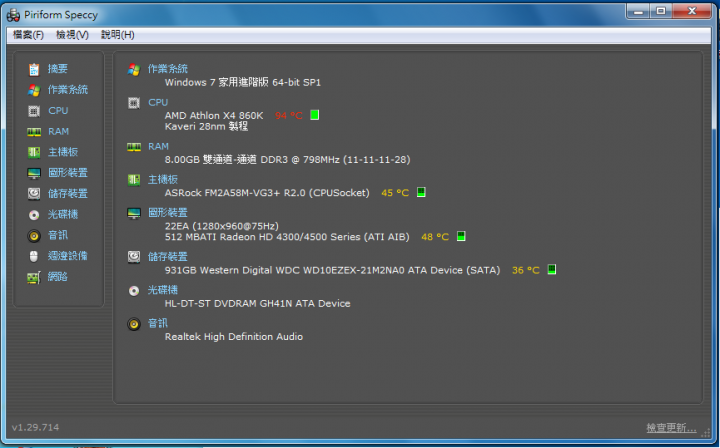Open 光碟機 heading link in summary

163,290
